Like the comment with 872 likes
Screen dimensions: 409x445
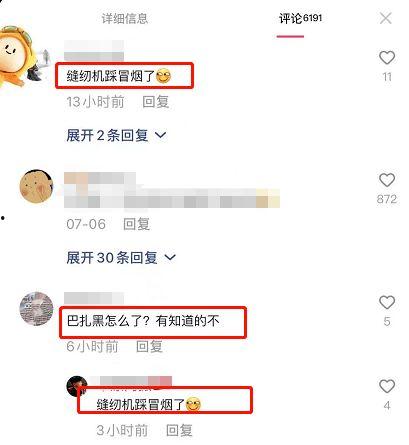[x=387, y=180]
